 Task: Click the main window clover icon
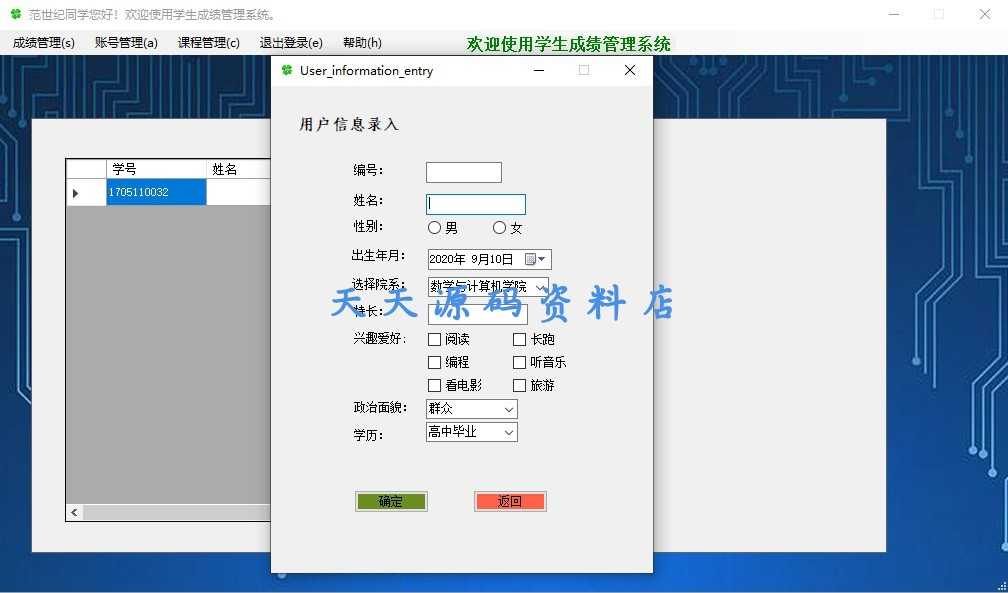(16, 14)
